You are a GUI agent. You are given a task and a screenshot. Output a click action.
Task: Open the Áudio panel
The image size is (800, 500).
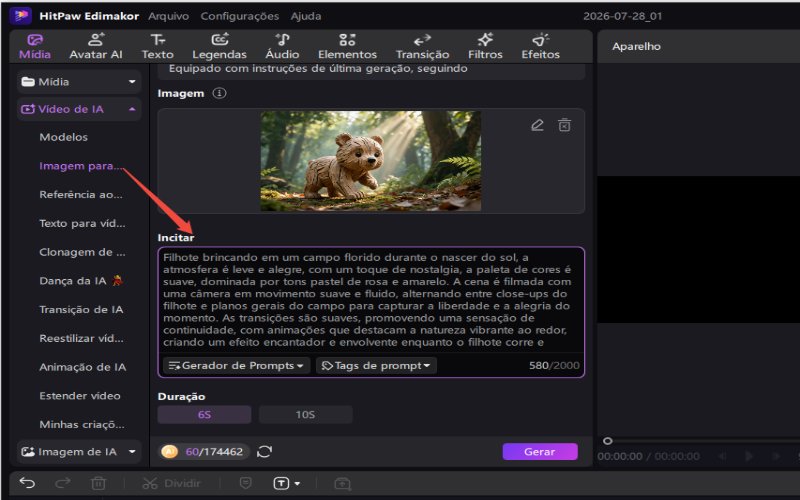pos(282,46)
